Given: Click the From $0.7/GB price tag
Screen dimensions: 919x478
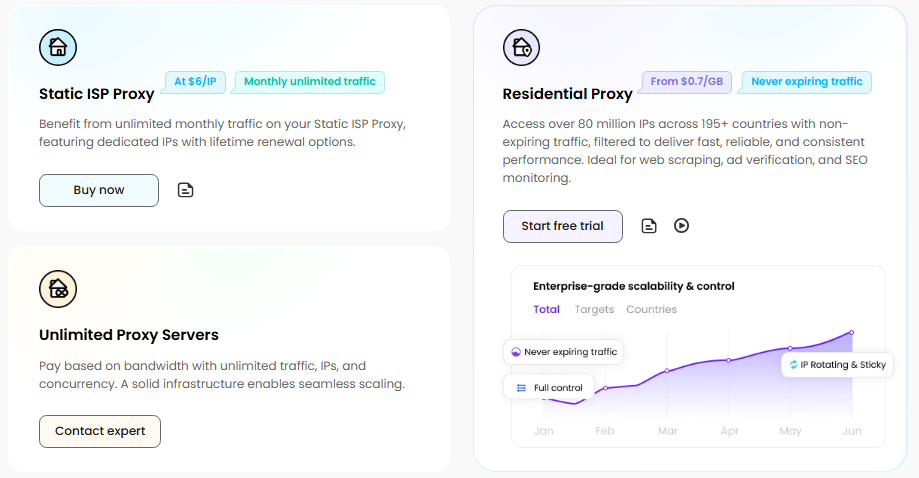Looking at the screenshot, I should click(x=686, y=82).
